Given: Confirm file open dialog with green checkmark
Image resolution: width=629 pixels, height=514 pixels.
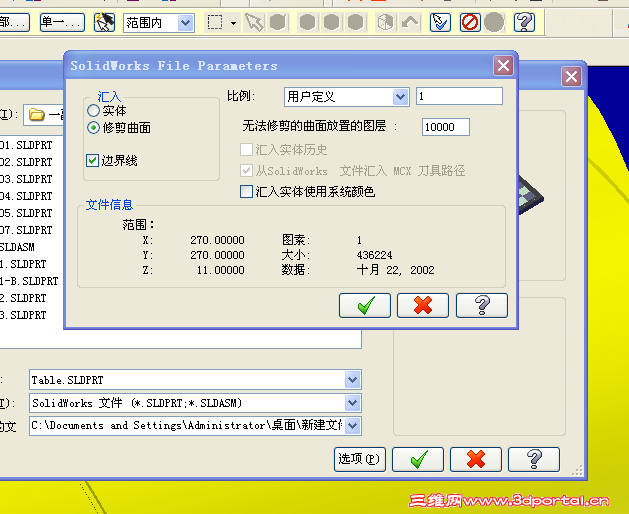Looking at the screenshot, I should pos(418,459).
